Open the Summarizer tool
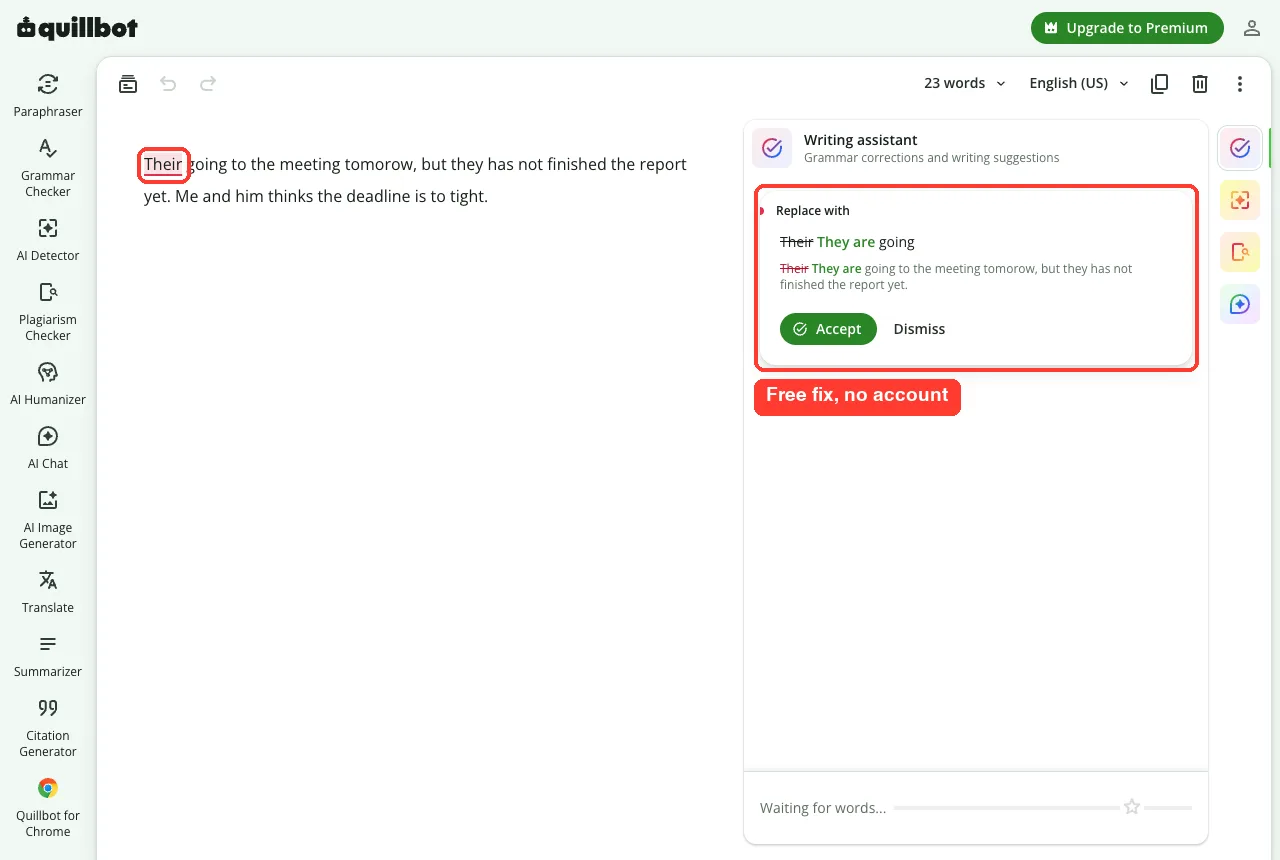The image size is (1280, 860). pyautogui.click(x=48, y=656)
